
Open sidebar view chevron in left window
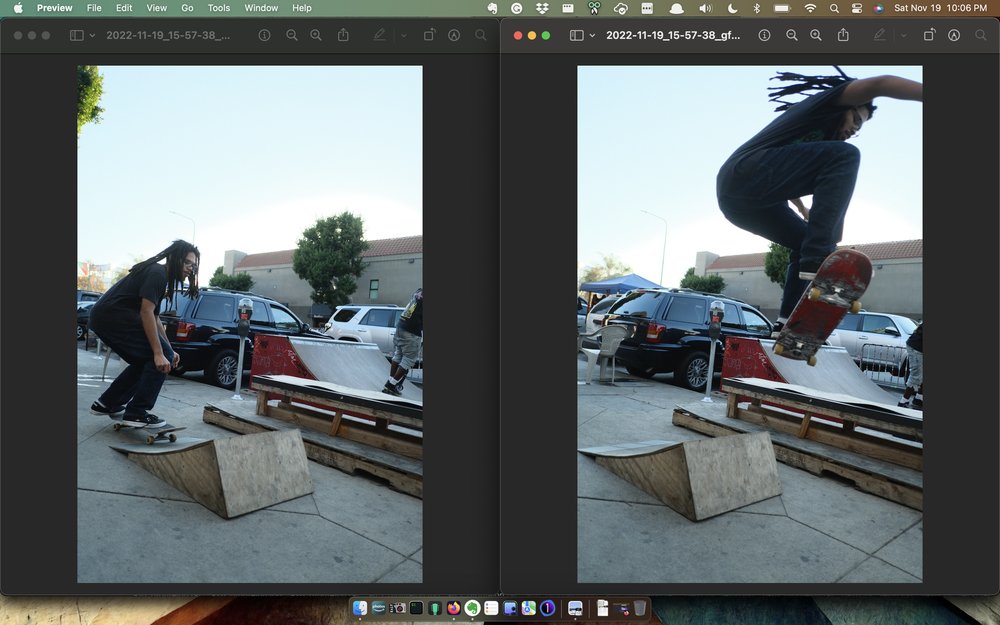tap(93, 35)
